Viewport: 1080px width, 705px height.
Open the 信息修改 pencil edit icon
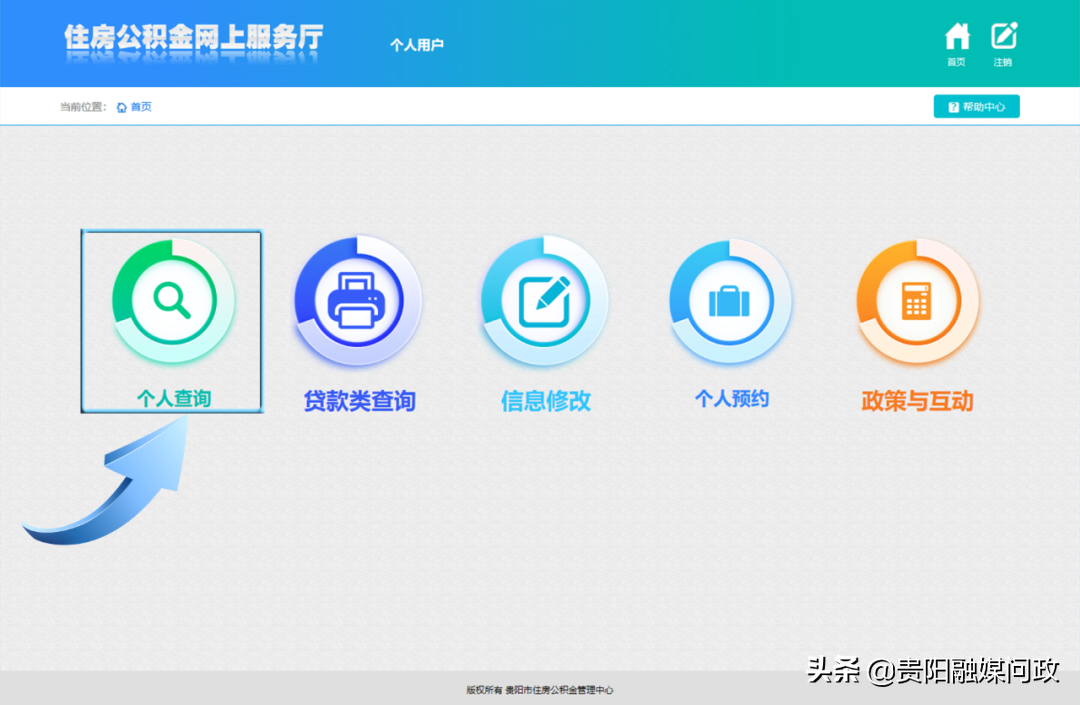tap(544, 299)
